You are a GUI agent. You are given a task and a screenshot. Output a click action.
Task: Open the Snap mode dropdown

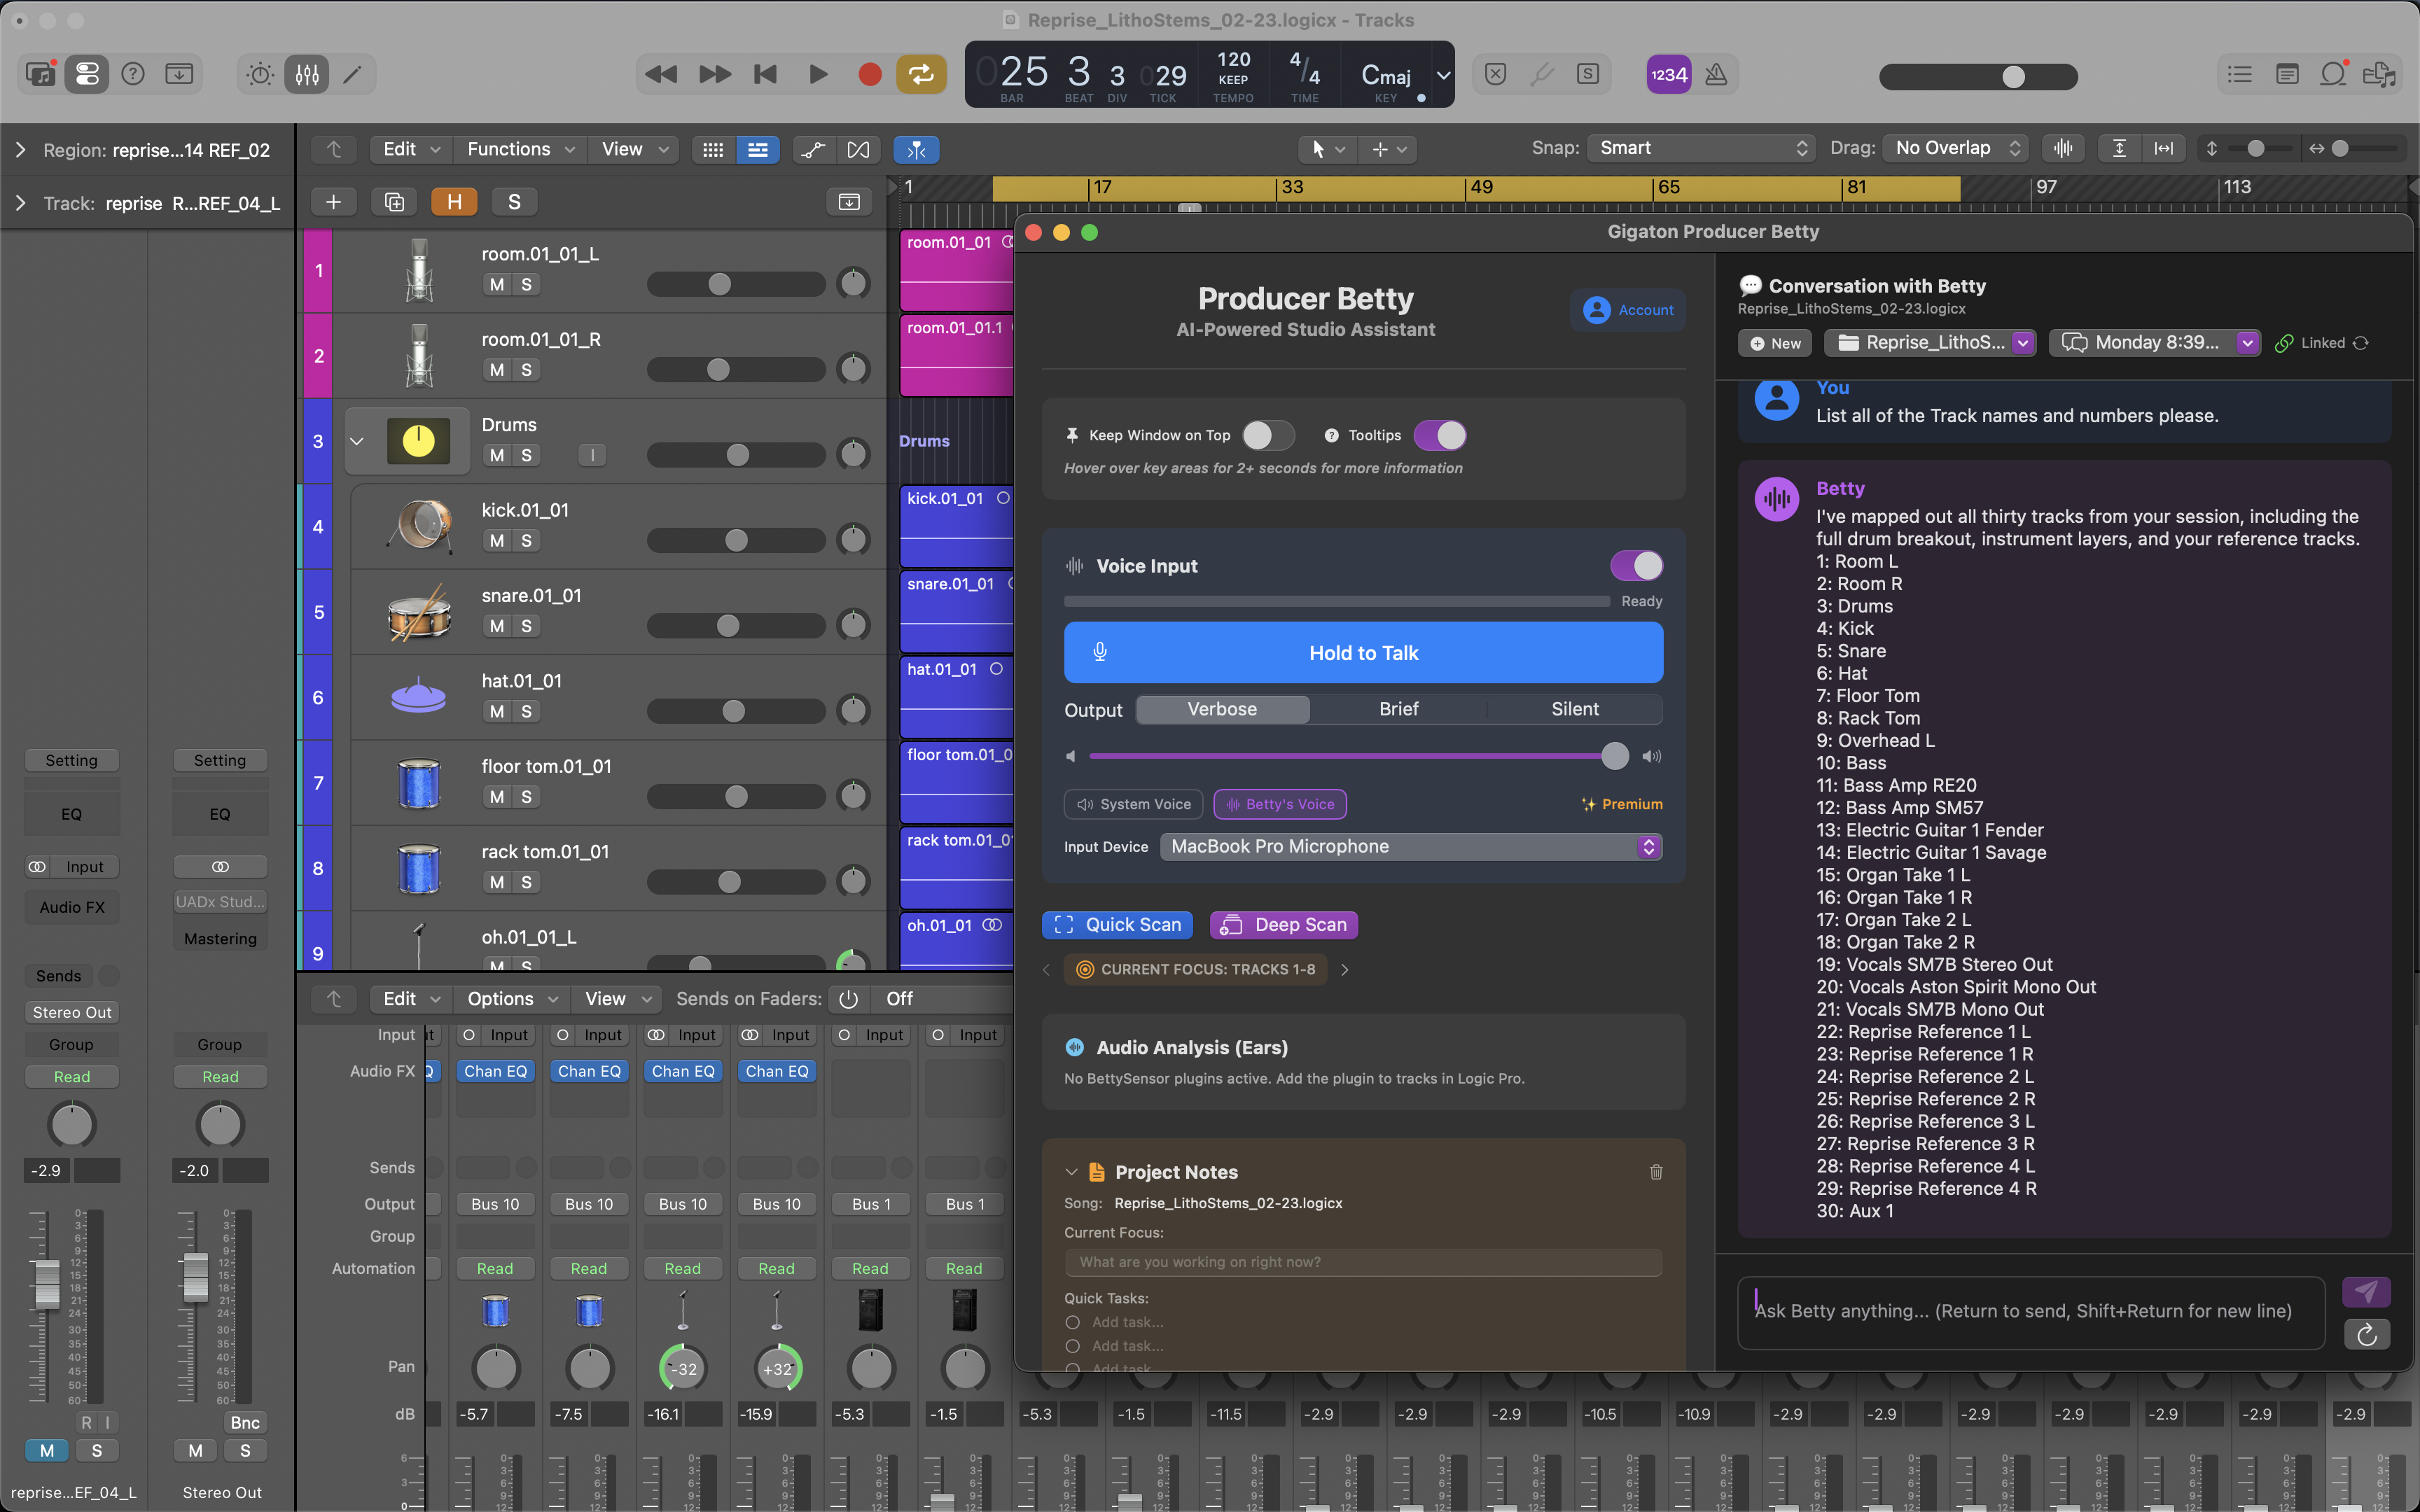point(1699,148)
